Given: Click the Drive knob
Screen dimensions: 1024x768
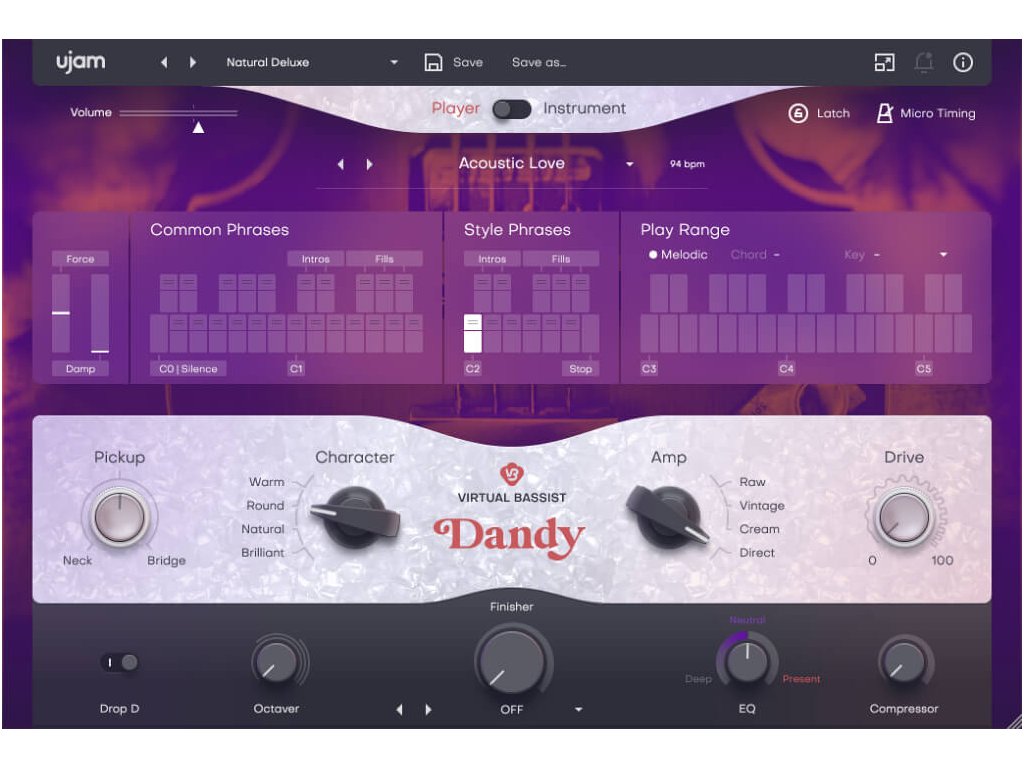Looking at the screenshot, I should (x=904, y=517).
